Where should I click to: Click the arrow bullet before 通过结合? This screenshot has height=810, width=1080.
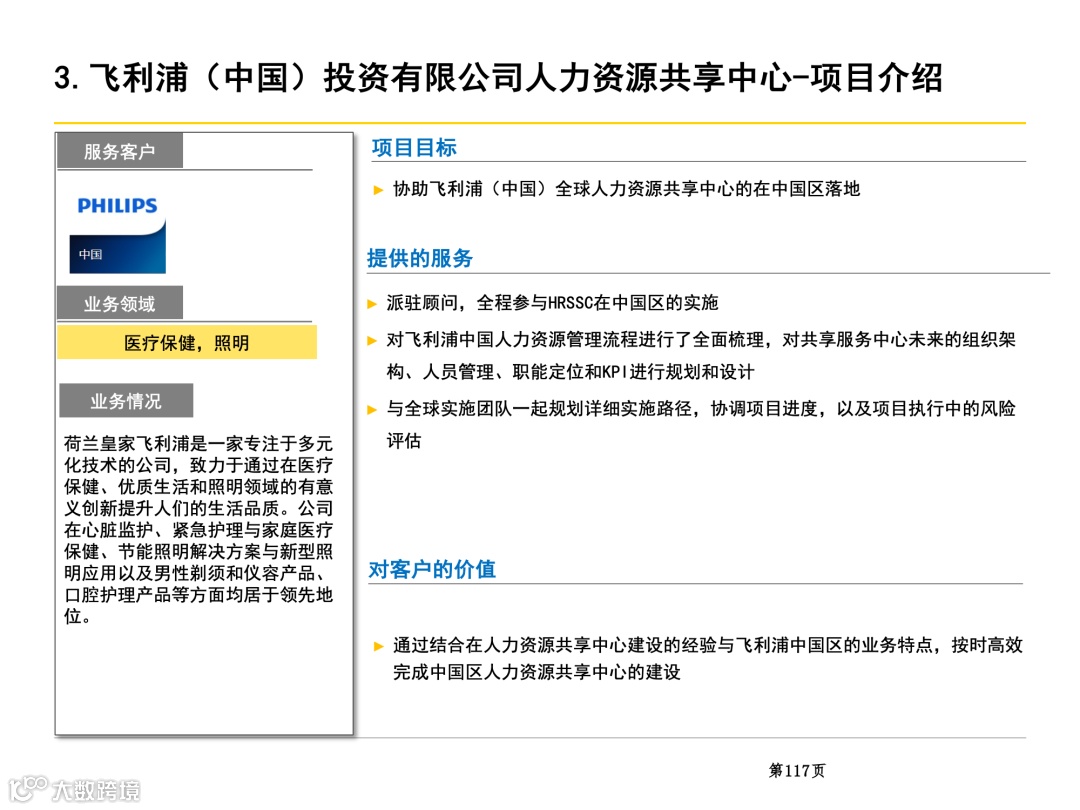(x=378, y=646)
